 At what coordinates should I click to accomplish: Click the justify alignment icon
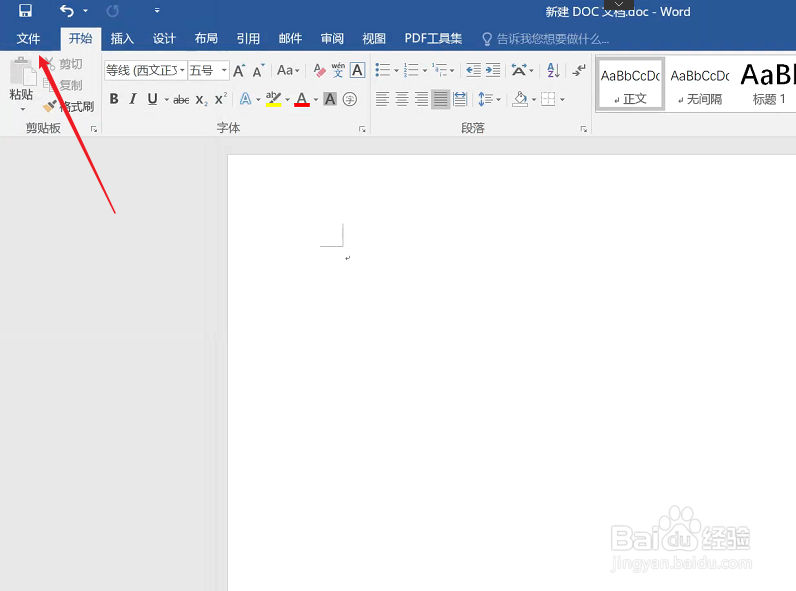click(x=441, y=99)
